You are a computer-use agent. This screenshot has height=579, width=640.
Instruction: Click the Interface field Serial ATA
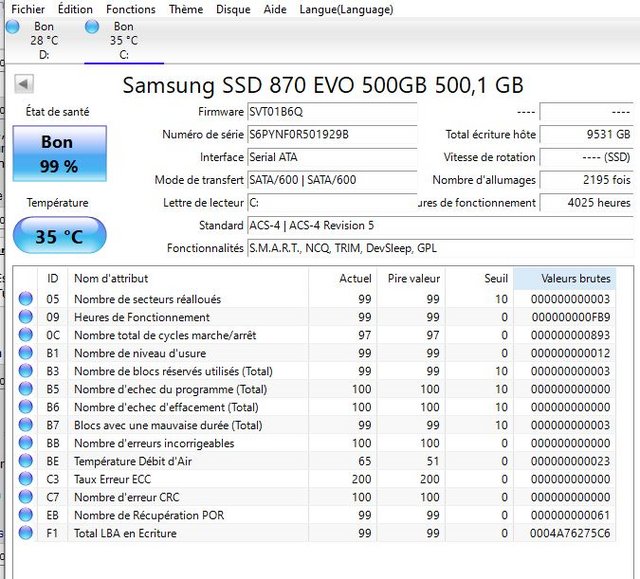(x=332, y=157)
